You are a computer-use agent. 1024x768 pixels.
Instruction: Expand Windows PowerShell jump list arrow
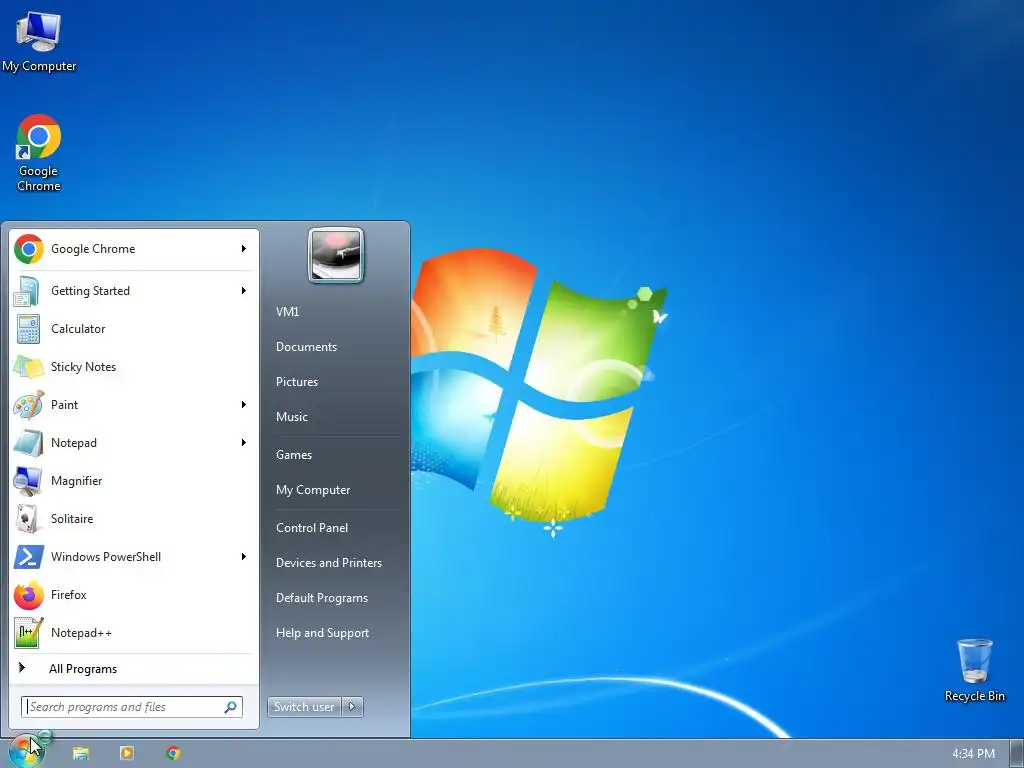pyautogui.click(x=244, y=557)
